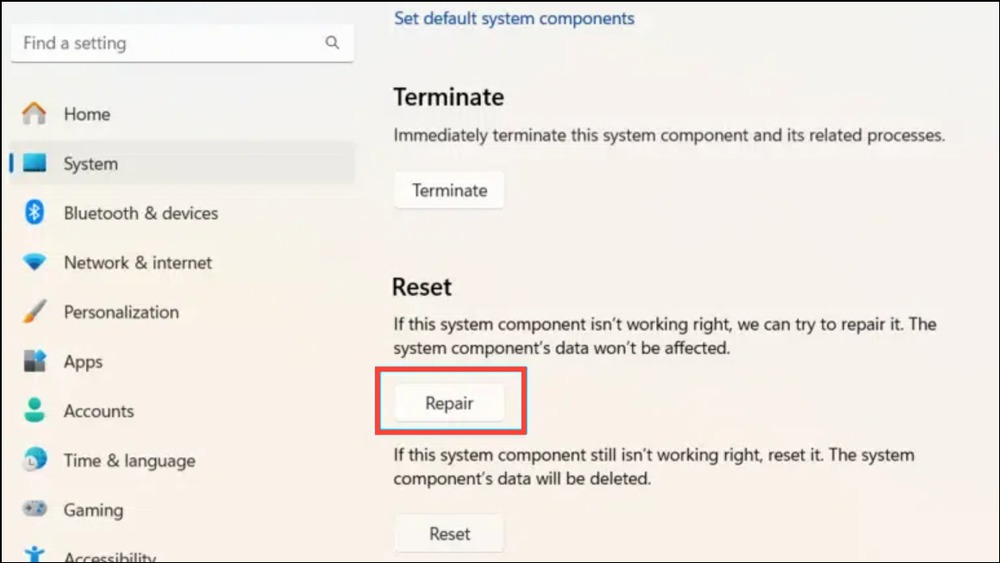Click the Network wifi icon
Screen dimensions: 1000x563
pos(34,261)
